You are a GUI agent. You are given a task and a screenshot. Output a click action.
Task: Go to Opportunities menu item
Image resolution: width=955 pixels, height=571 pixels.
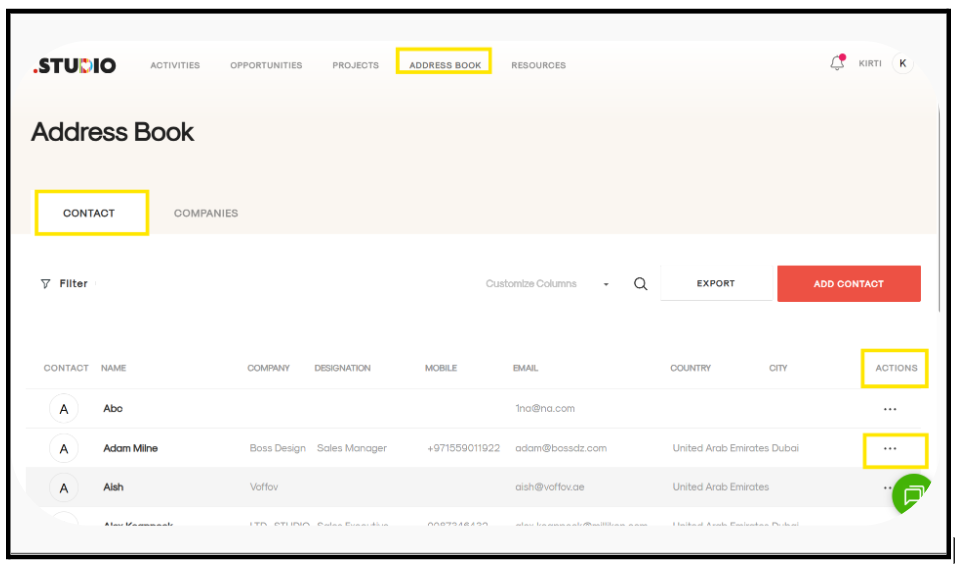click(266, 66)
